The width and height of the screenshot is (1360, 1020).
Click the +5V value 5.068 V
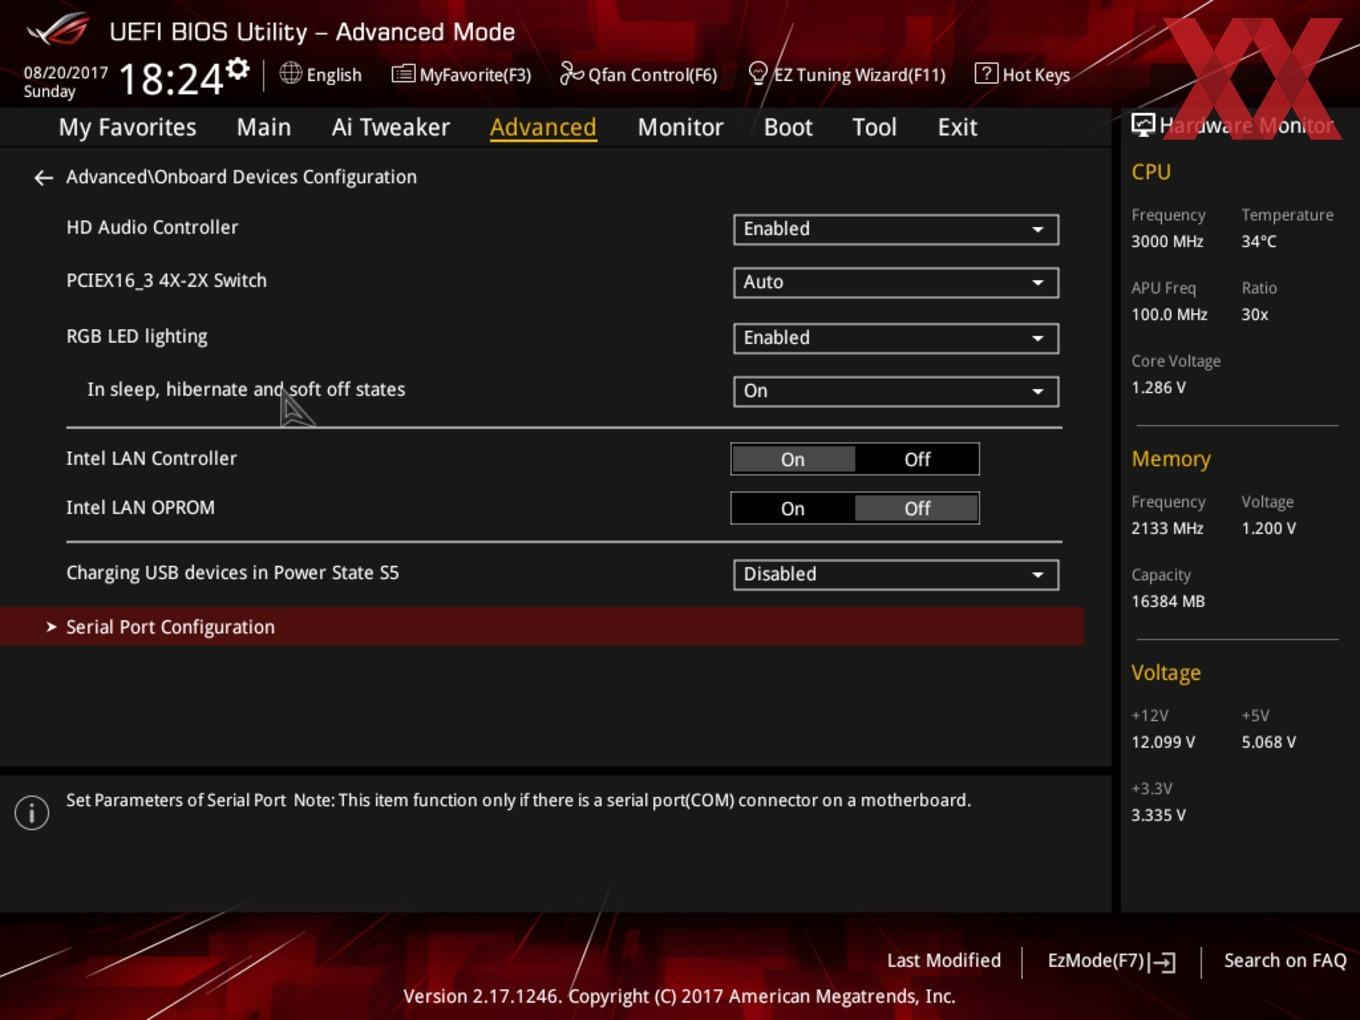1269,742
